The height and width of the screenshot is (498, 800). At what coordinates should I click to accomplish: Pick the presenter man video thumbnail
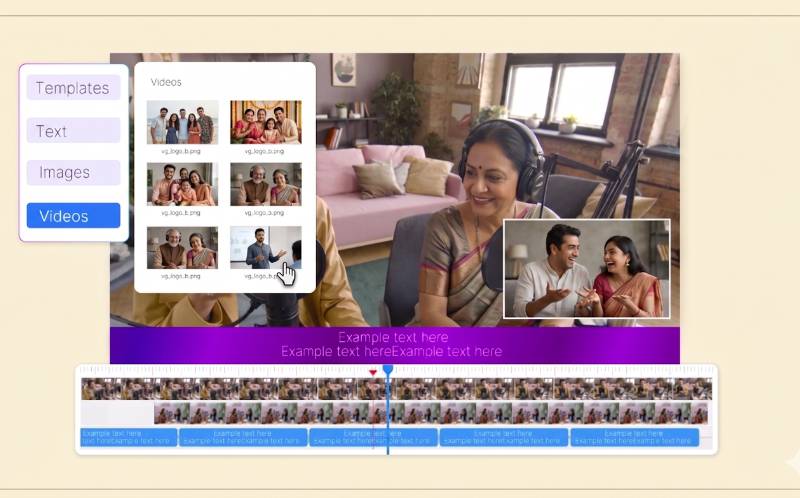[266, 247]
